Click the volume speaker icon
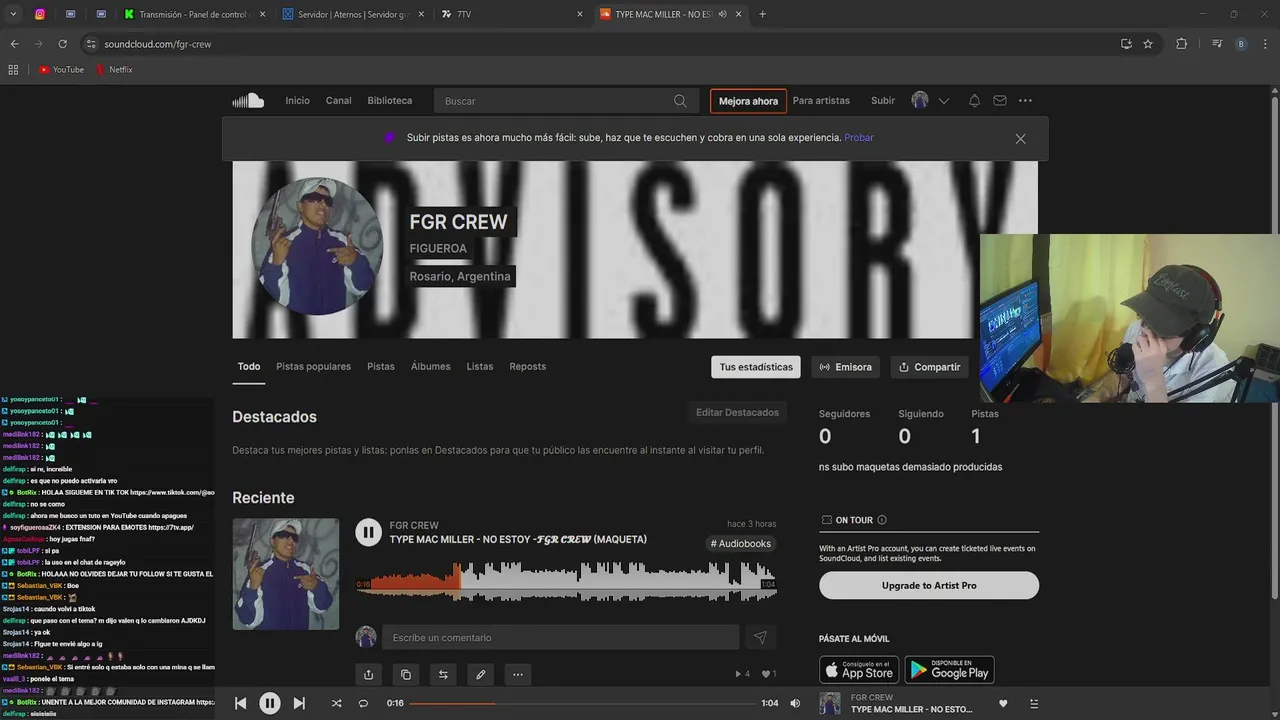The image size is (1280, 720). coord(795,704)
